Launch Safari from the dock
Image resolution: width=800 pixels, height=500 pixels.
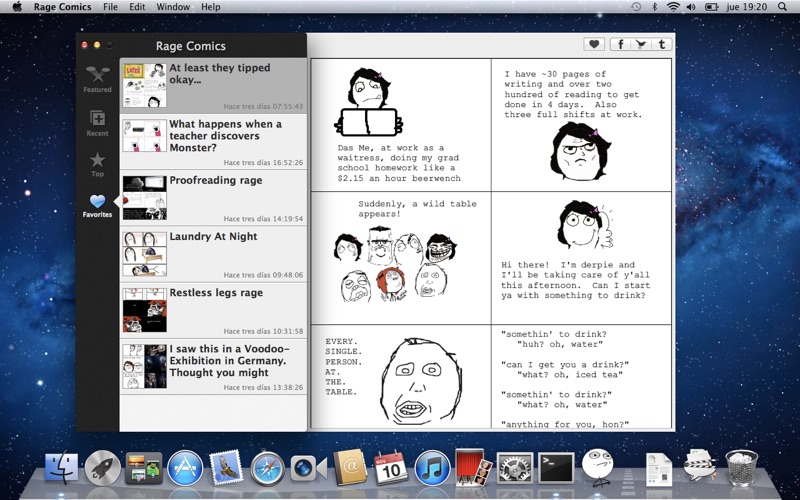coord(267,468)
